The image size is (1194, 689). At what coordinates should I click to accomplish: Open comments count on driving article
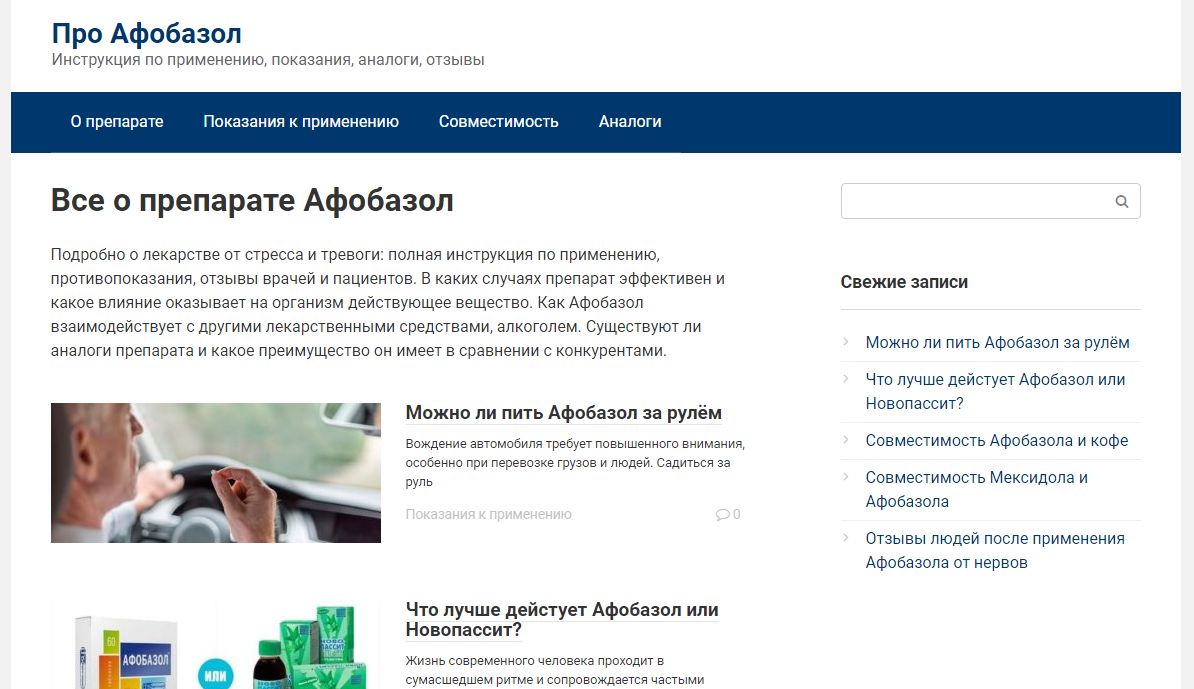pos(728,515)
